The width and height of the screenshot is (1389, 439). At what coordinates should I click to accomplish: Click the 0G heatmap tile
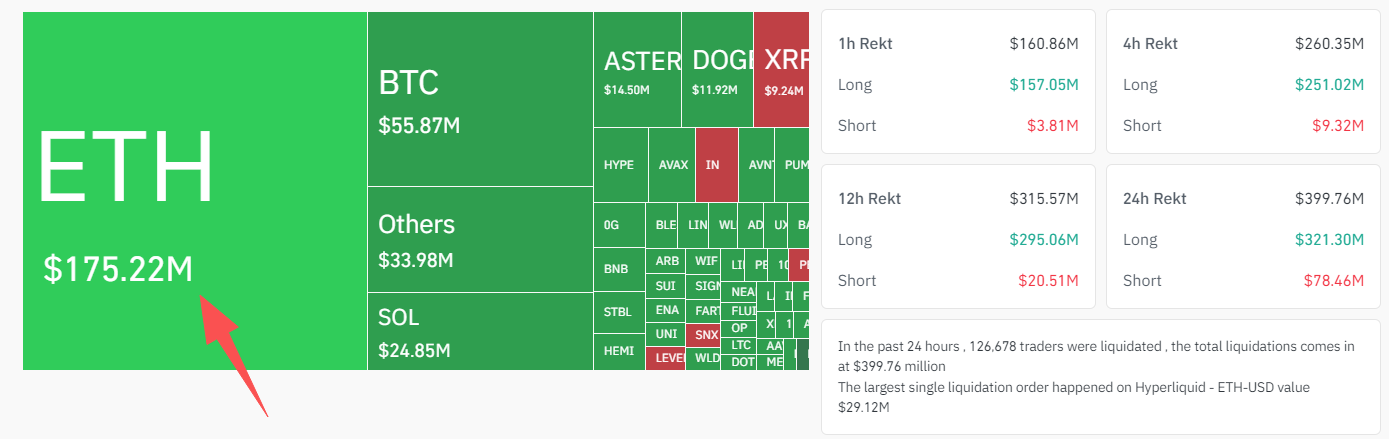[619, 225]
